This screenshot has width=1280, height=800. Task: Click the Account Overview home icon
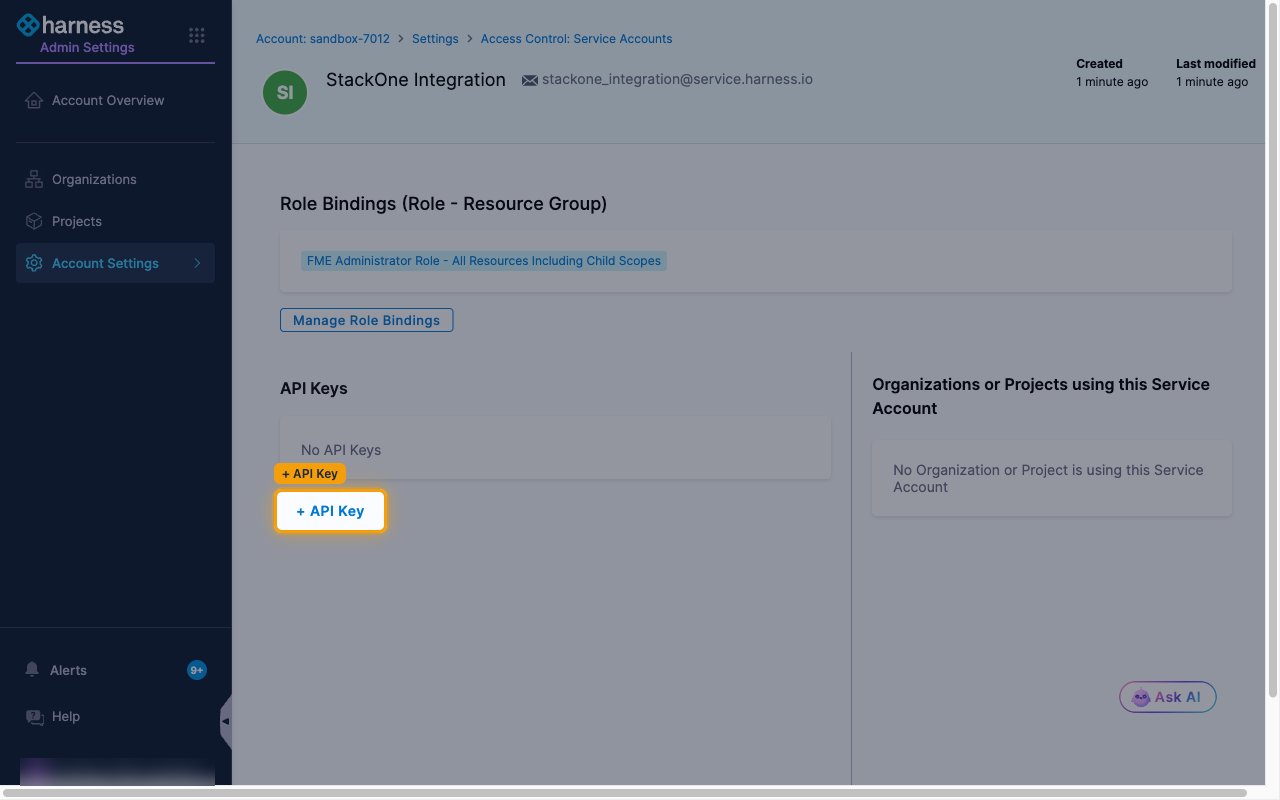(34, 100)
